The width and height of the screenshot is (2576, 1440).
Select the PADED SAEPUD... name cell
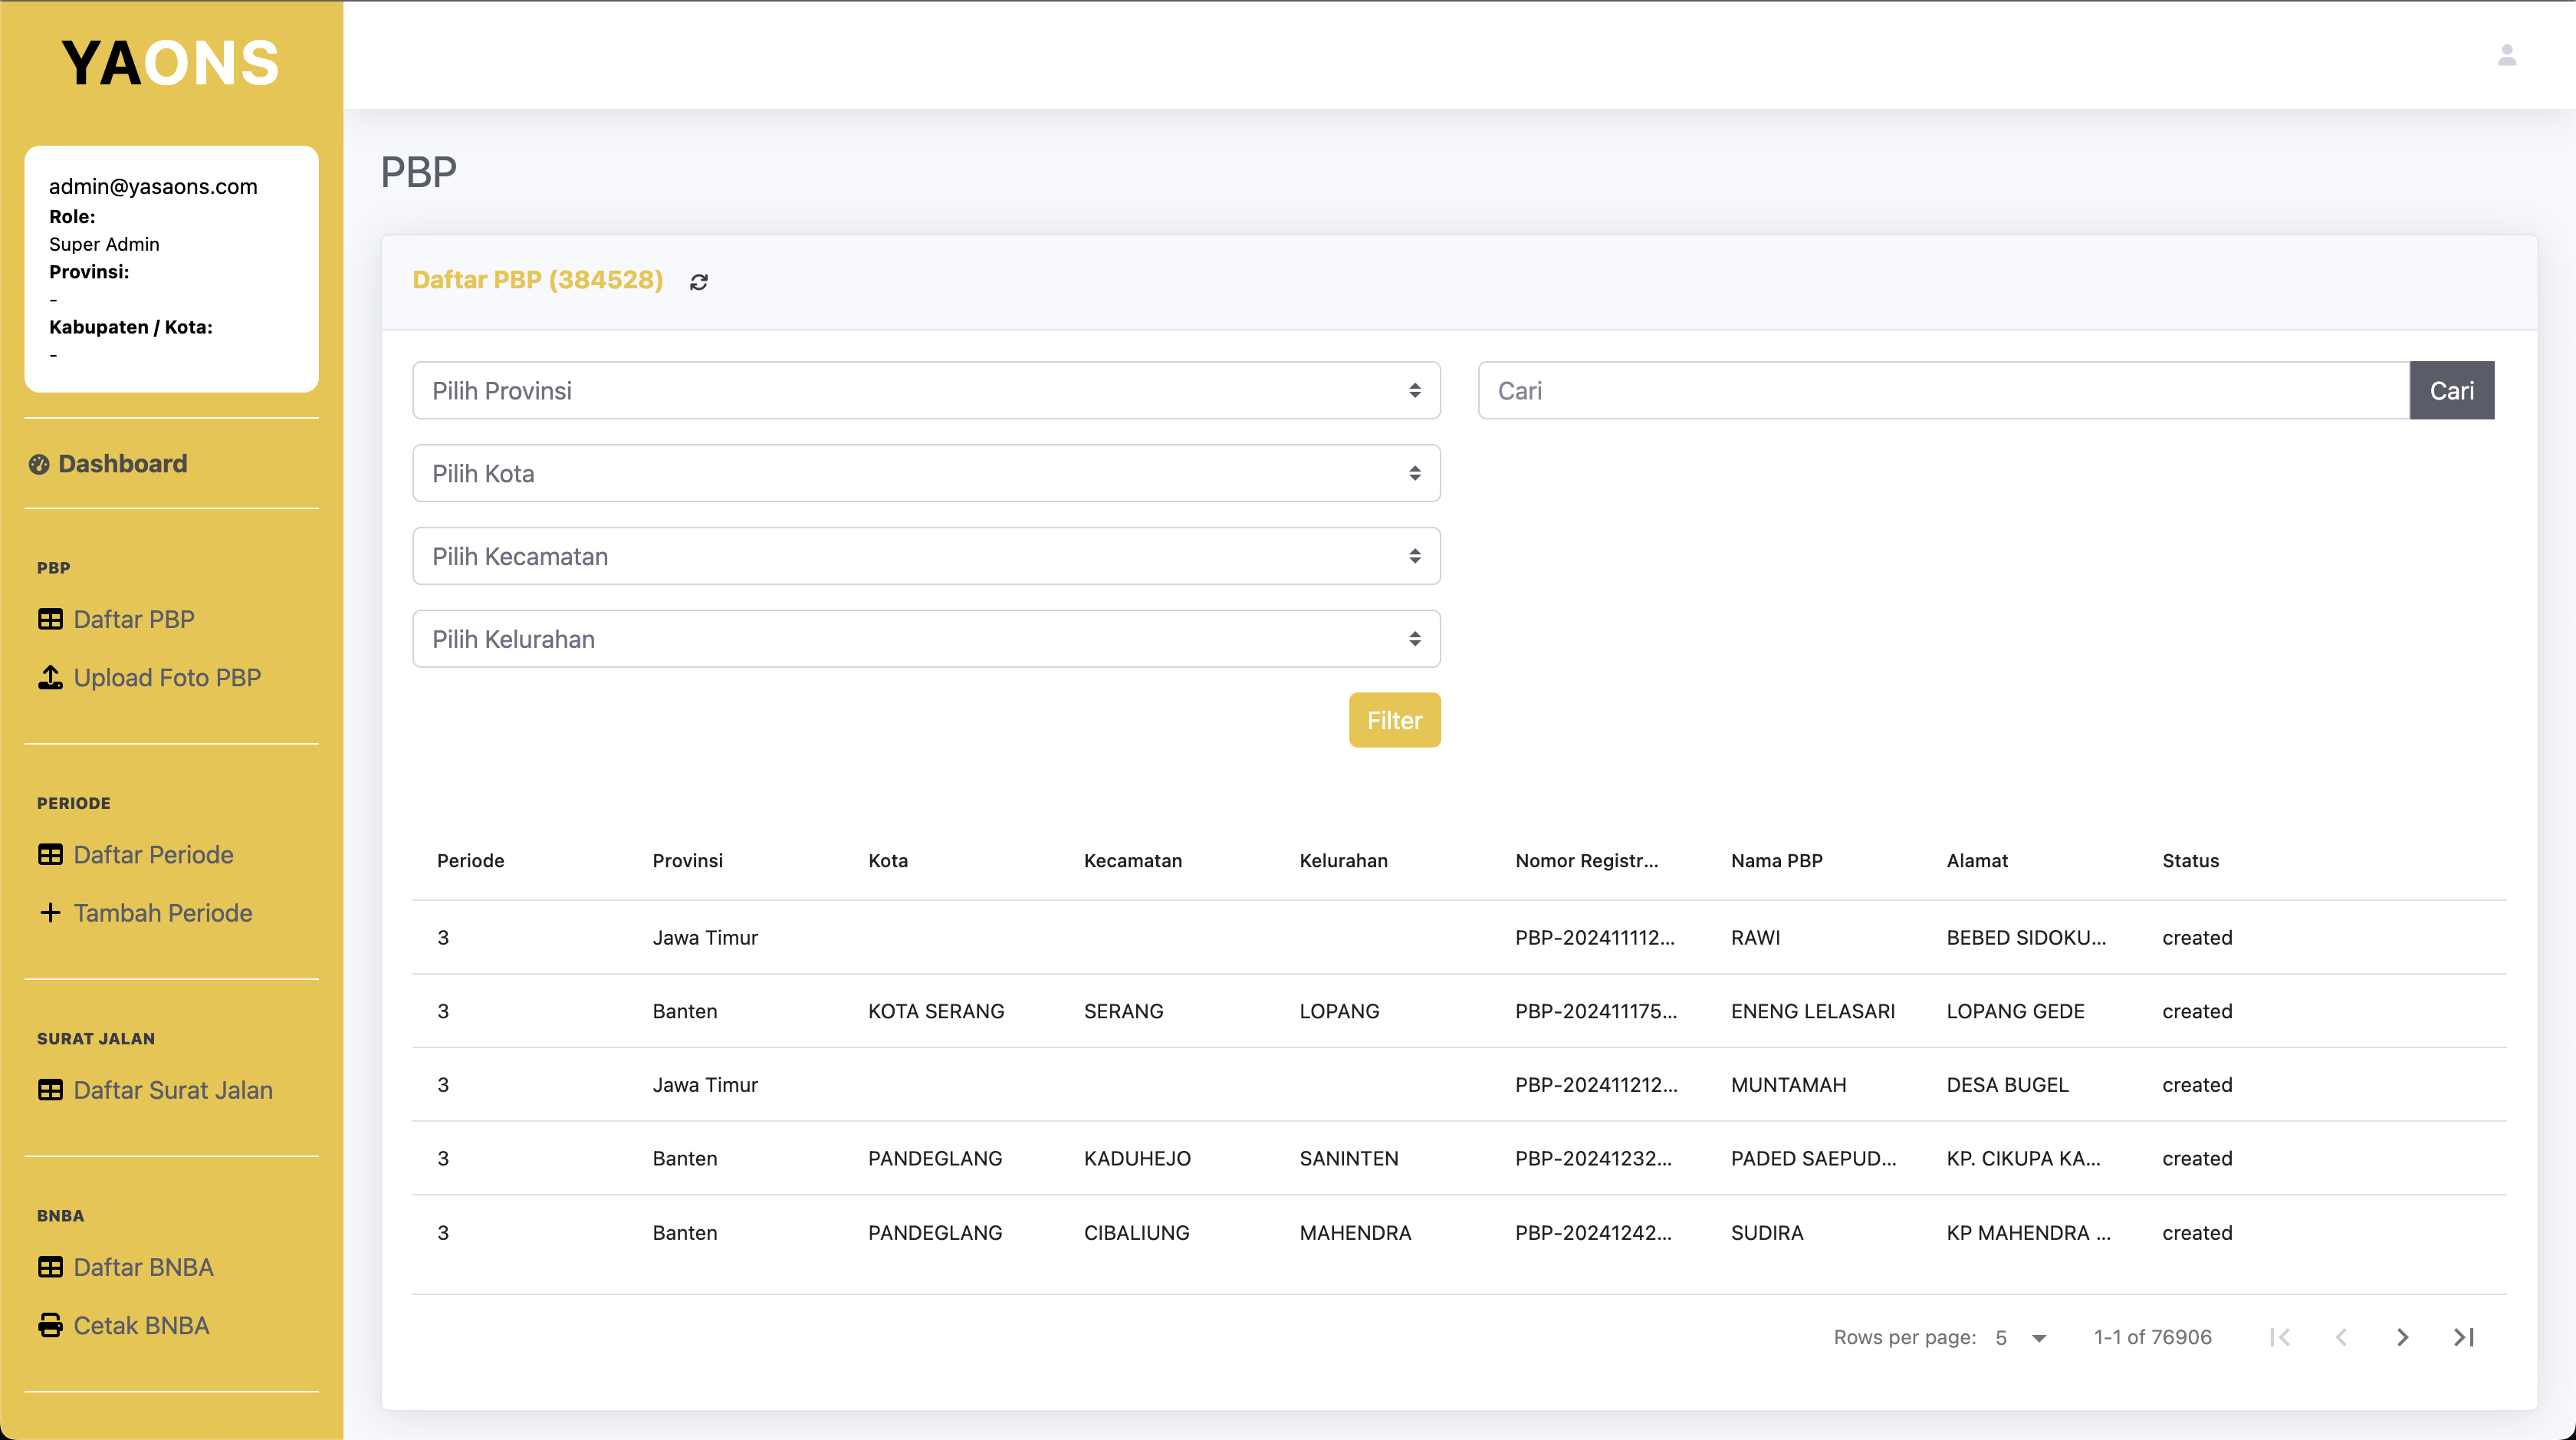point(1813,1158)
